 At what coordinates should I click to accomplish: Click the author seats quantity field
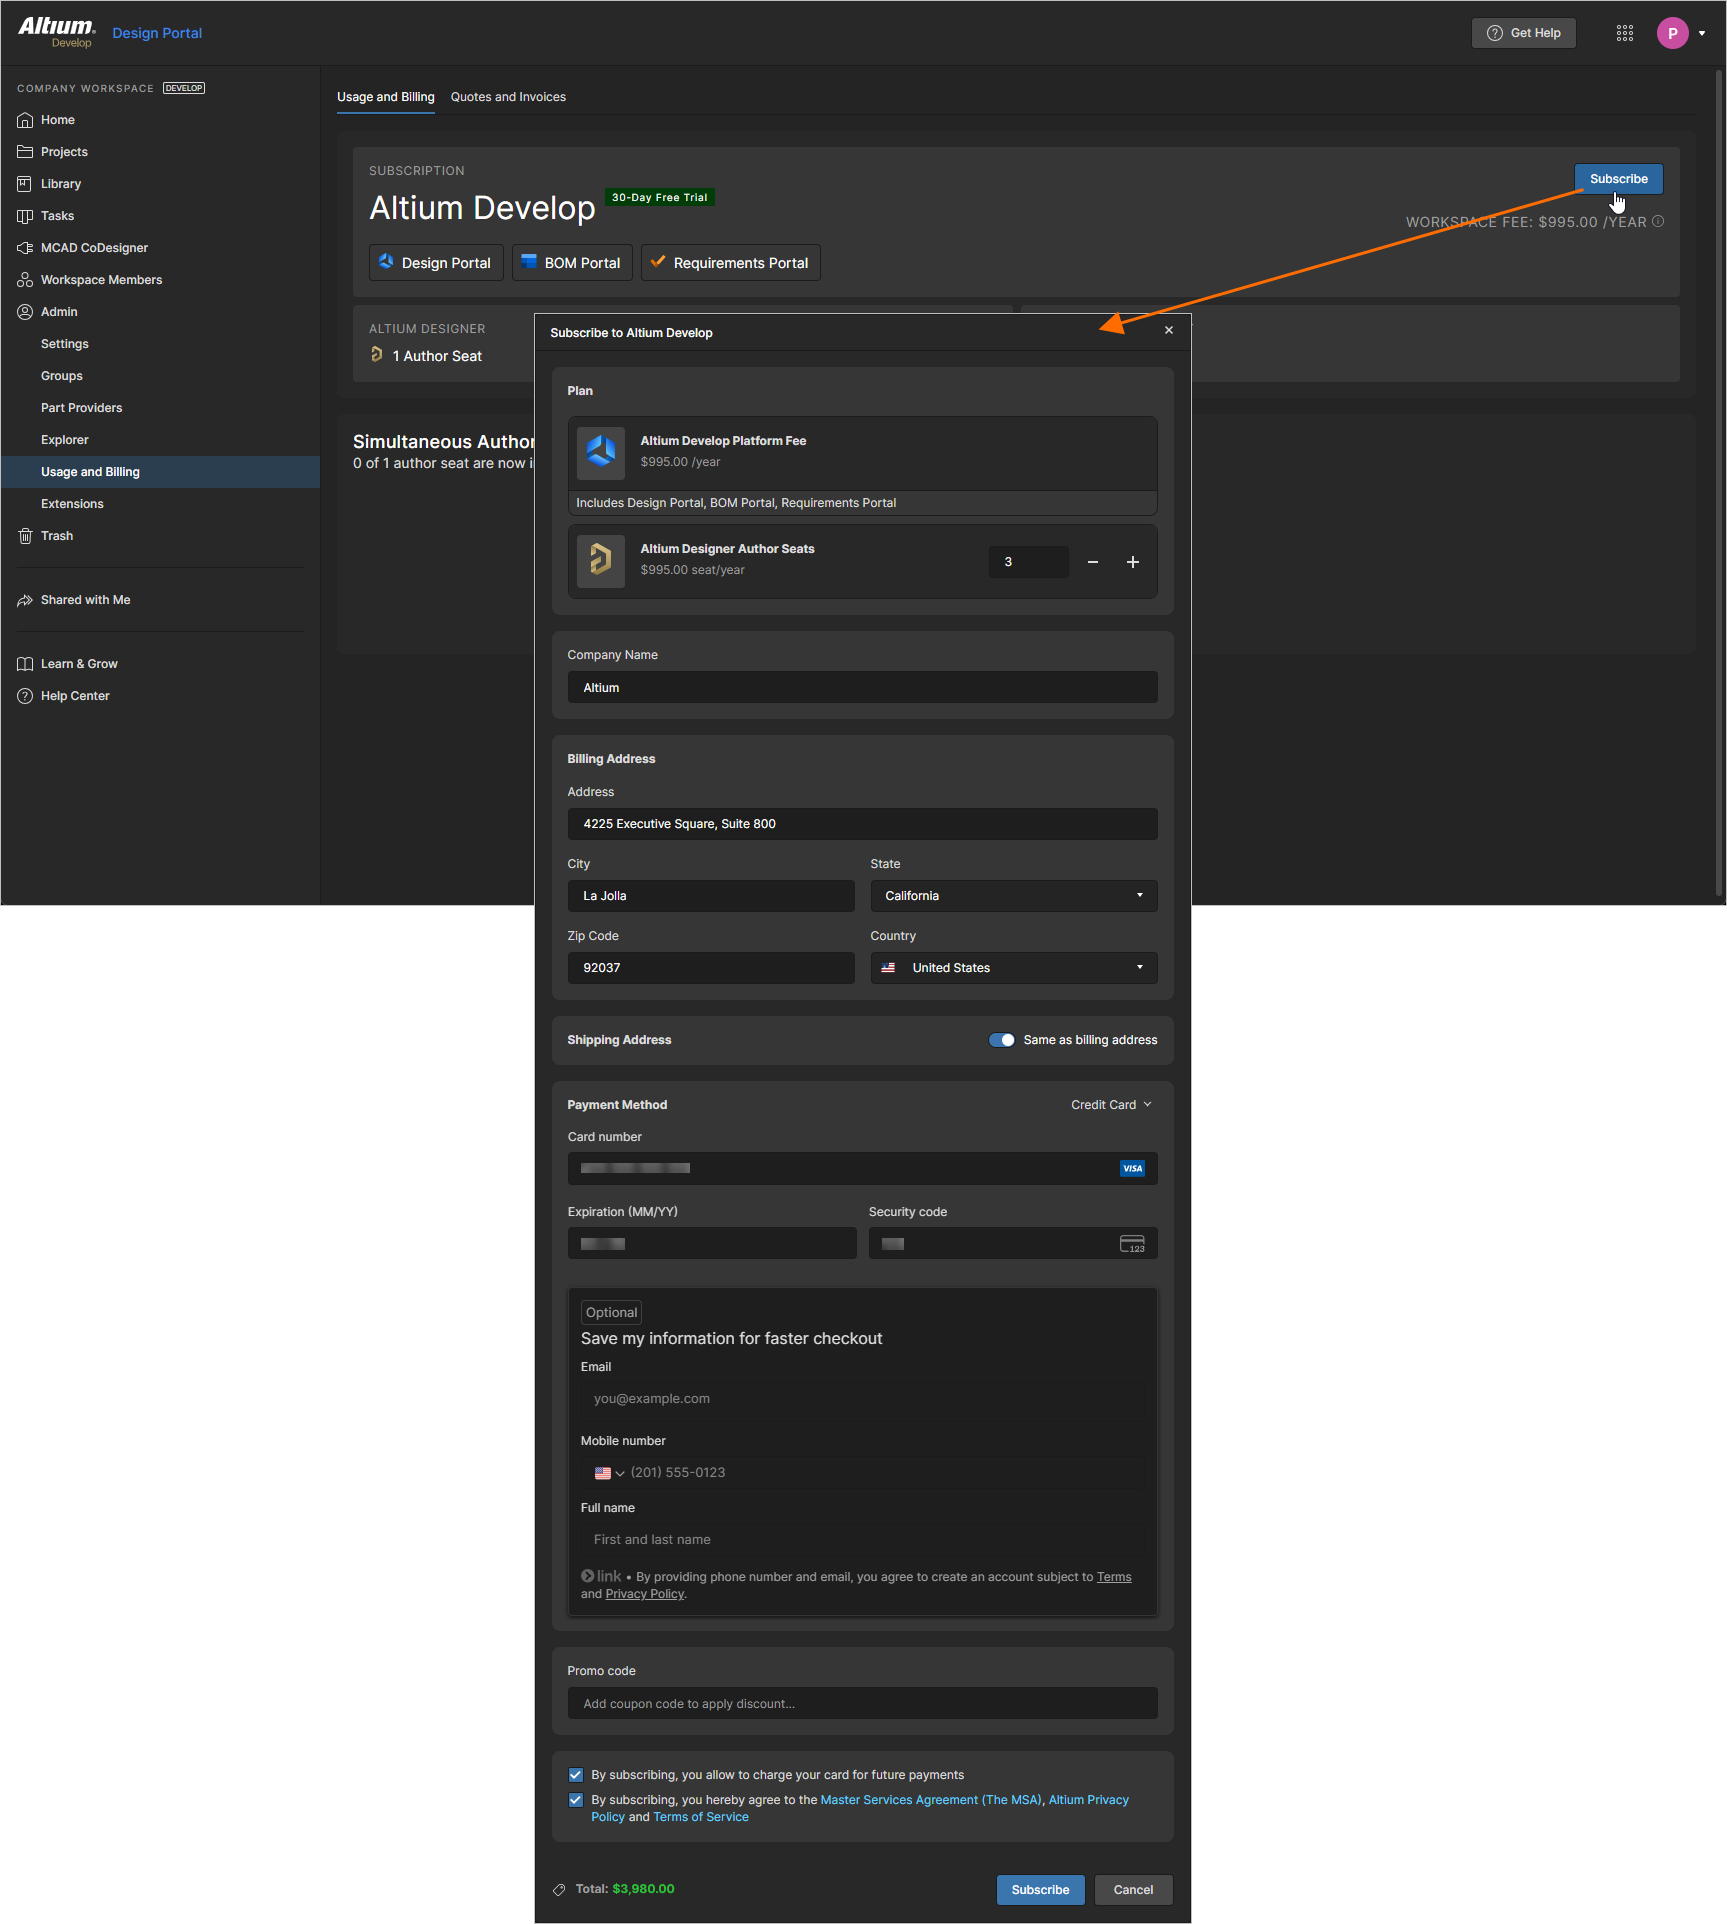[1029, 562]
